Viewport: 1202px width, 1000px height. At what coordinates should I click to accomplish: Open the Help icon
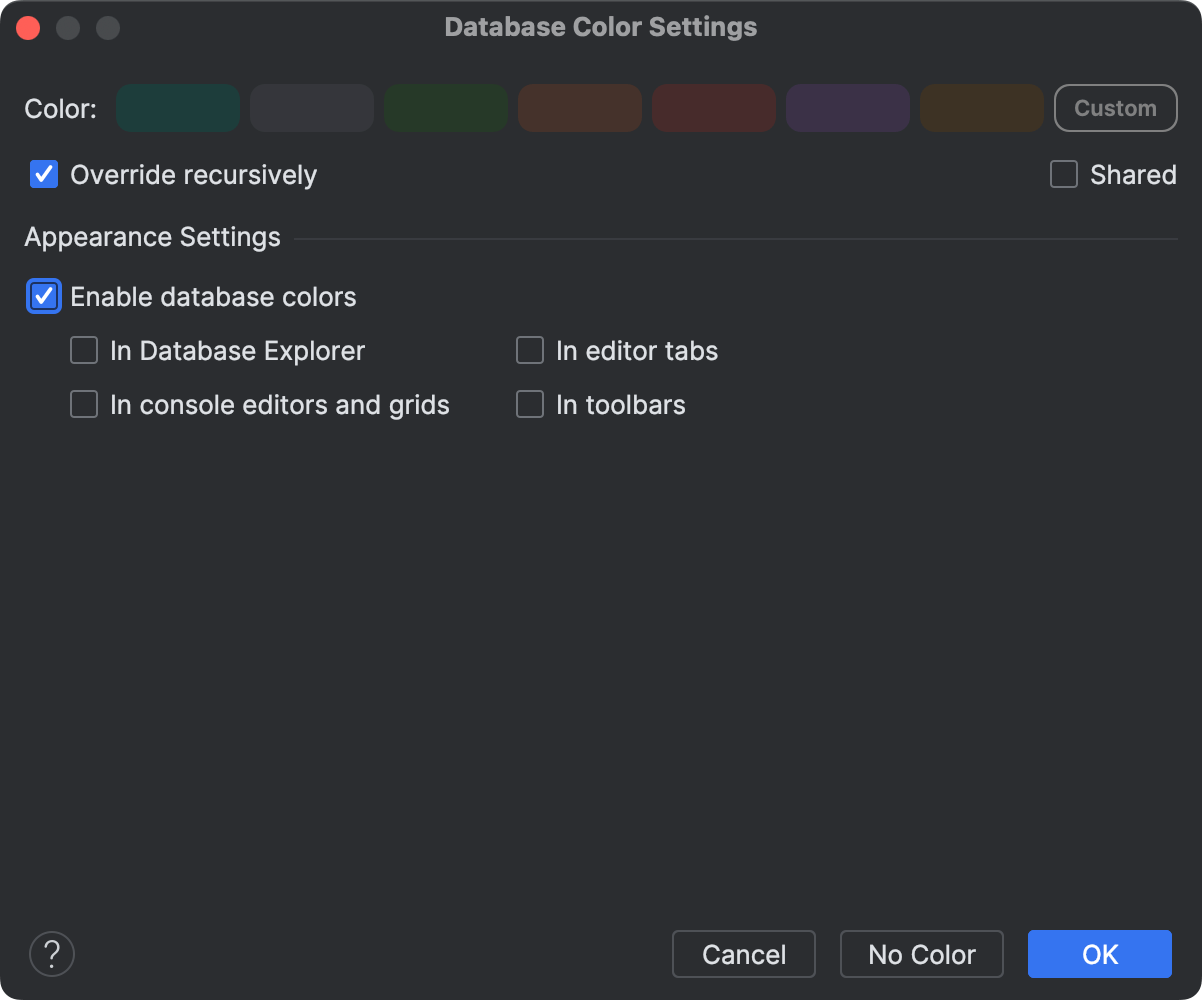[51, 954]
